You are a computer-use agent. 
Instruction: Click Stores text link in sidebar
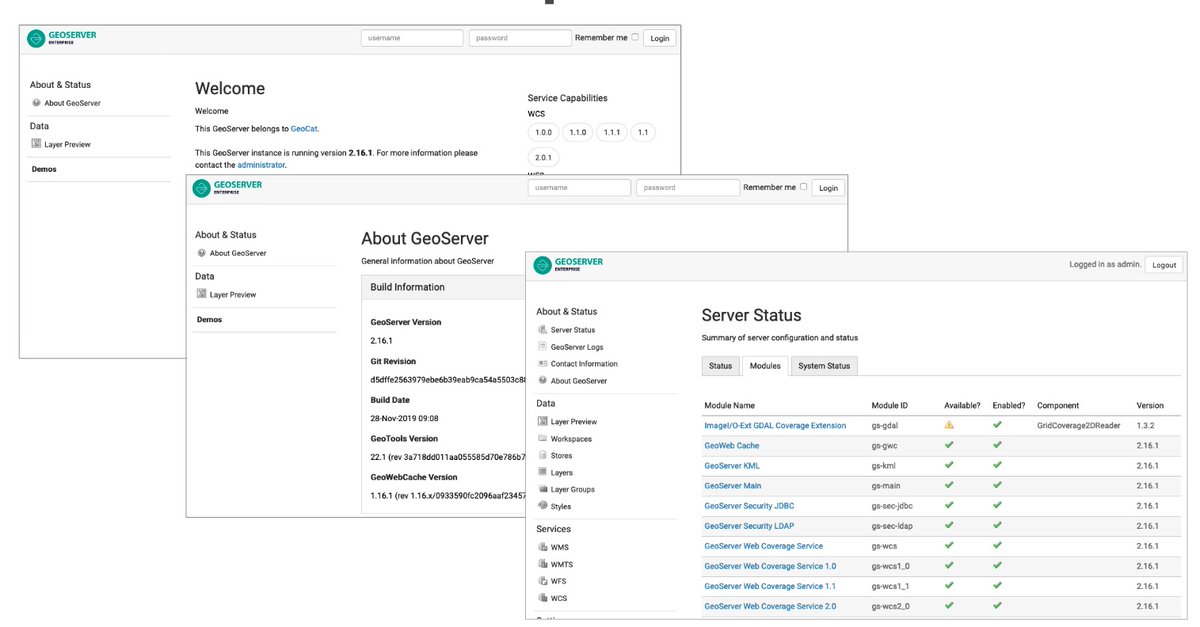point(562,456)
